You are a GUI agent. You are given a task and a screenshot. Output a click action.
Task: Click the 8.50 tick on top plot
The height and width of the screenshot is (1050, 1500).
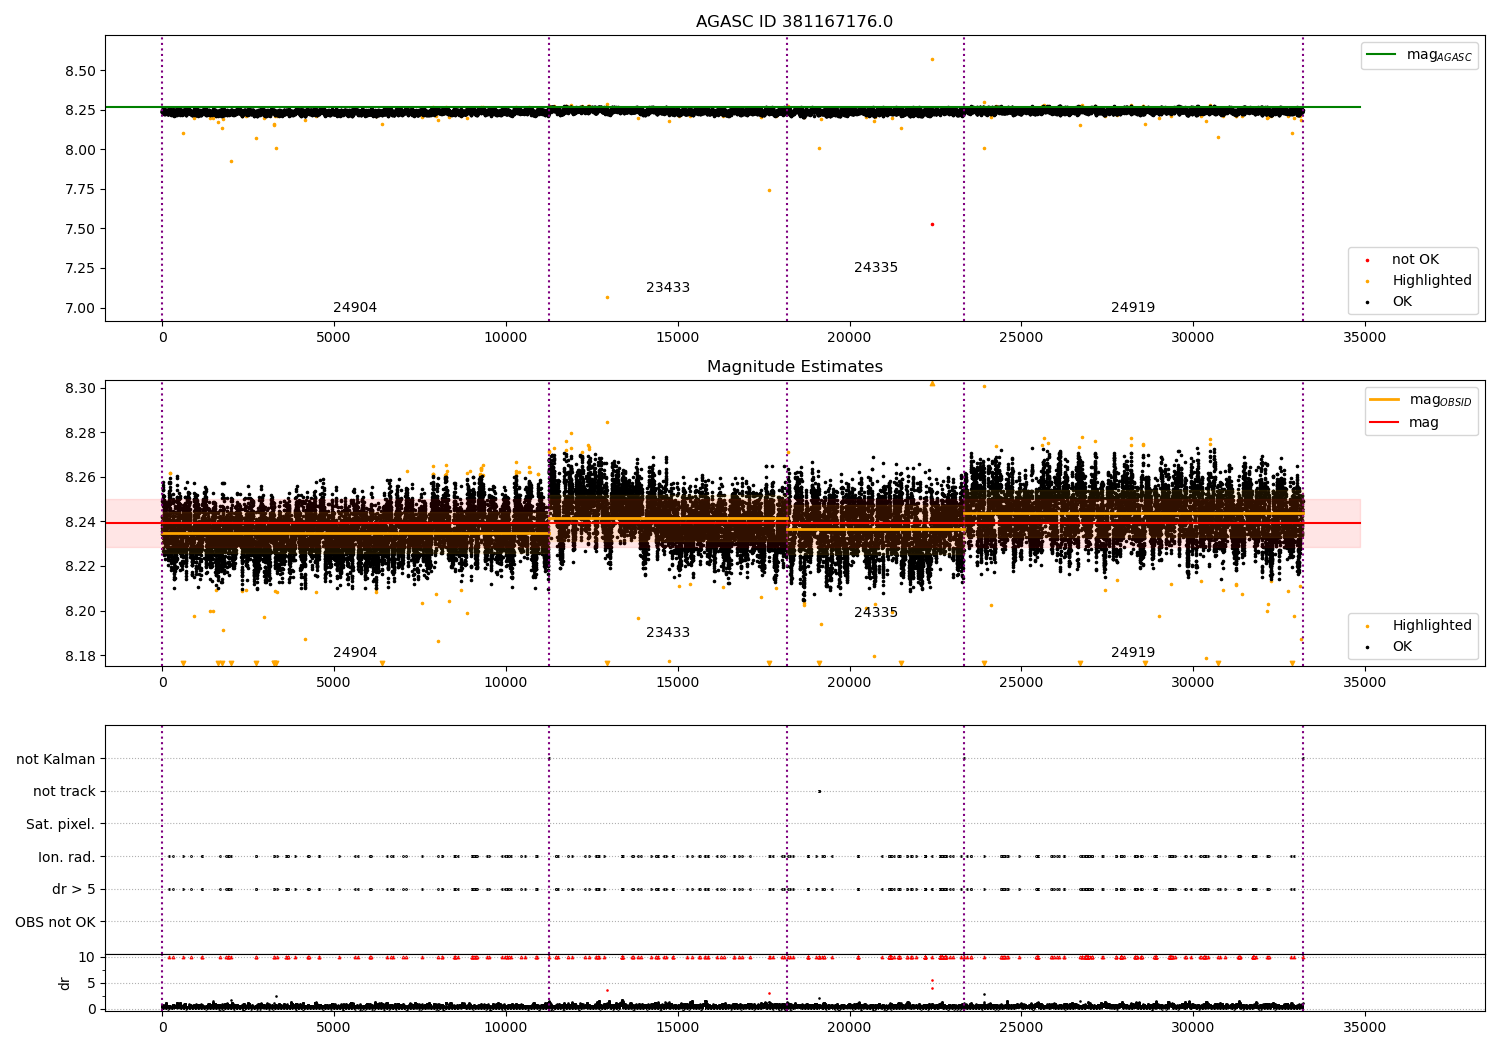click(x=81, y=71)
